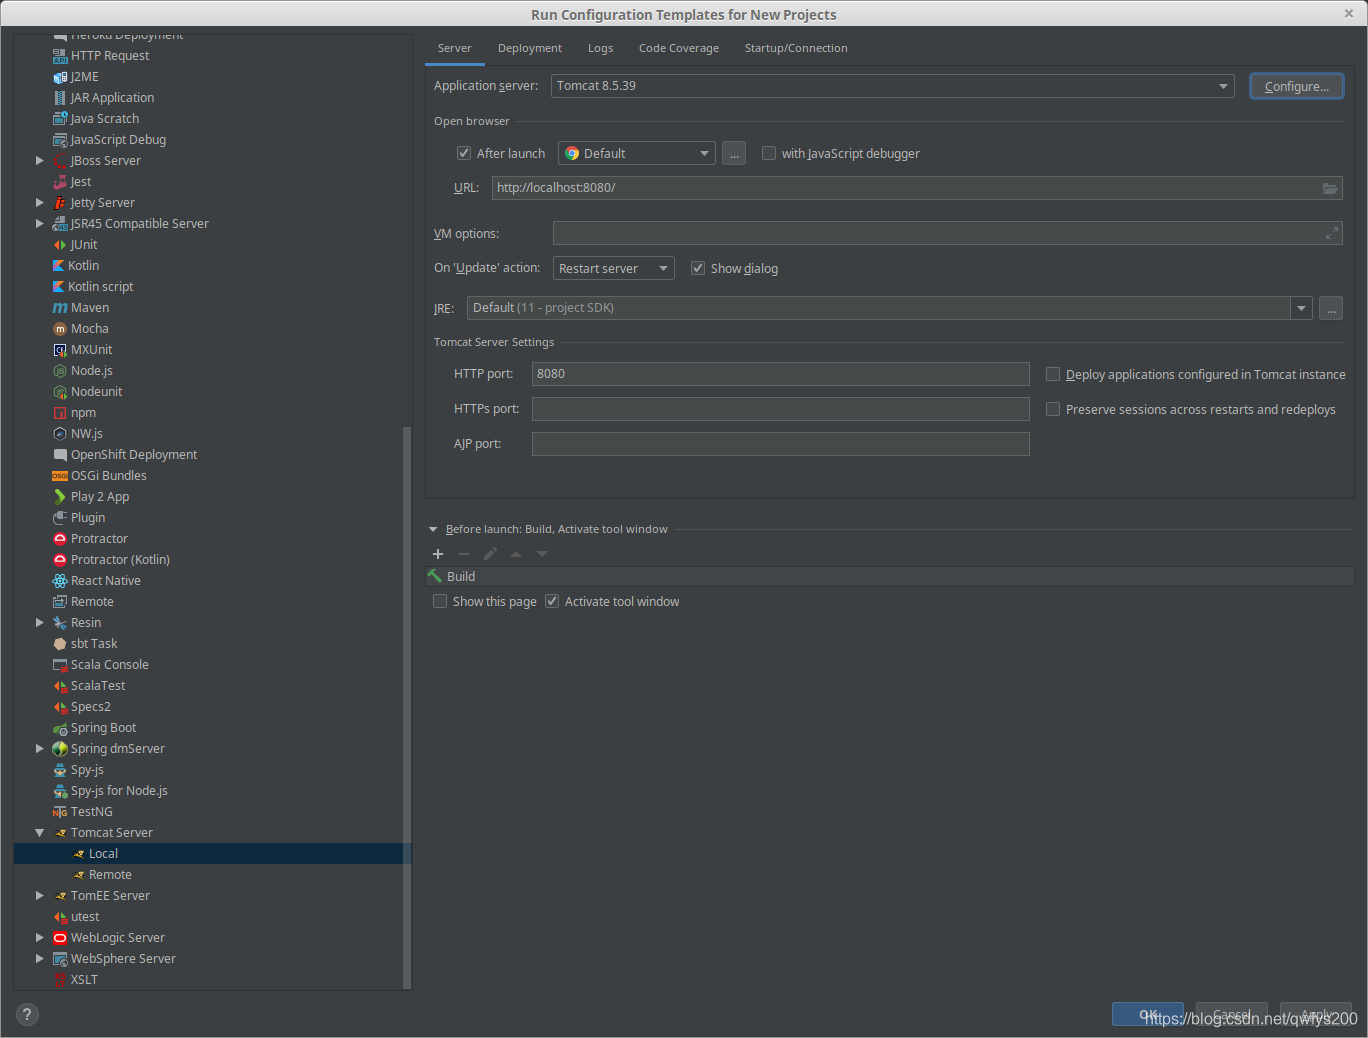Move before-launch task up arrow

click(516, 554)
